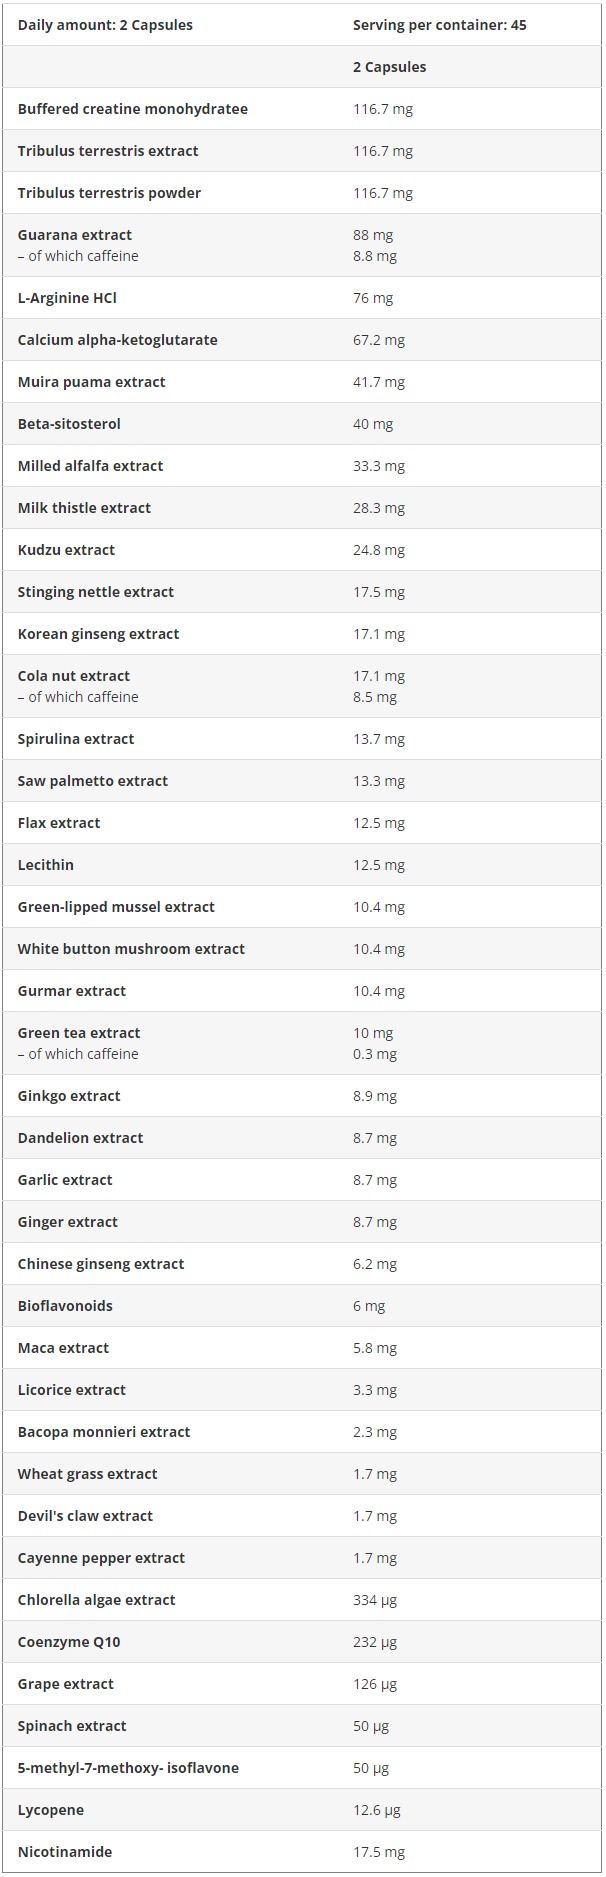Select the Green tea extract label
Image resolution: width=606 pixels, height=1877 pixels.
(x=79, y=1033)
